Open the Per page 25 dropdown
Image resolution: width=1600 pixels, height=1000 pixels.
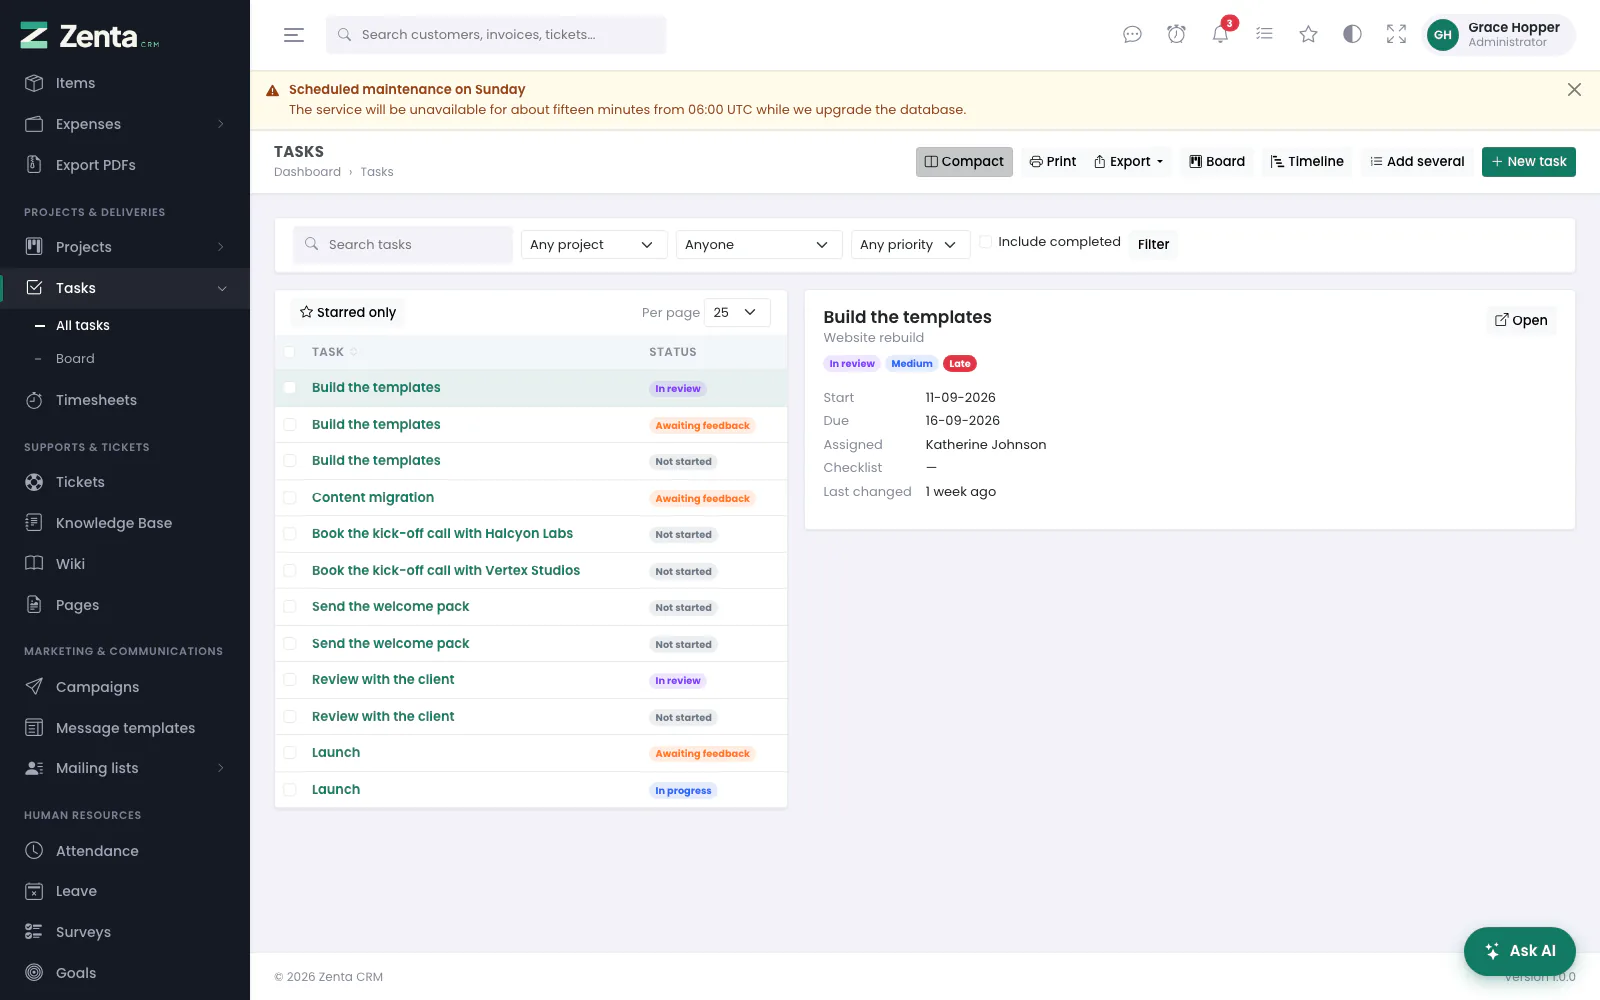click(737, 313)
